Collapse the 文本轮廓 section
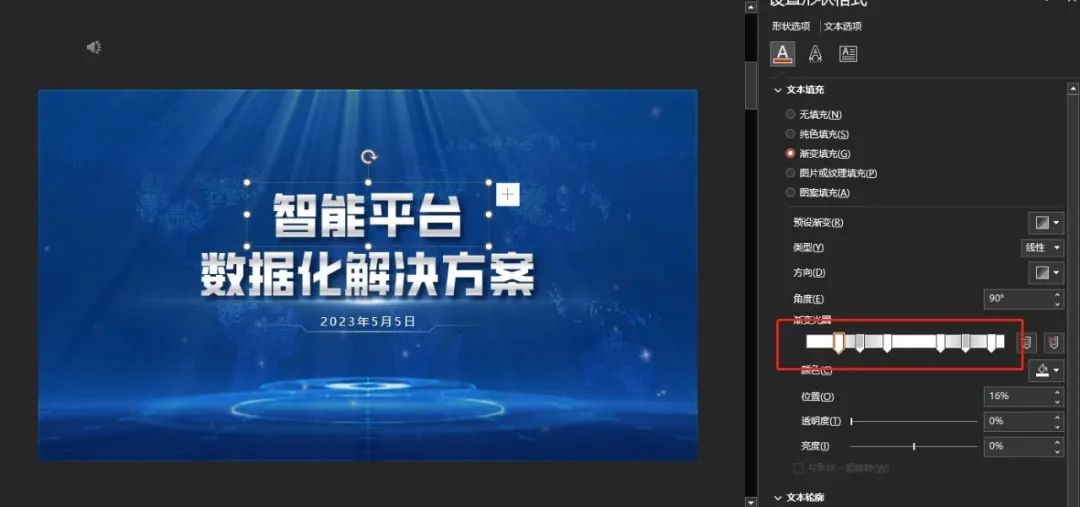 [778, 497]
